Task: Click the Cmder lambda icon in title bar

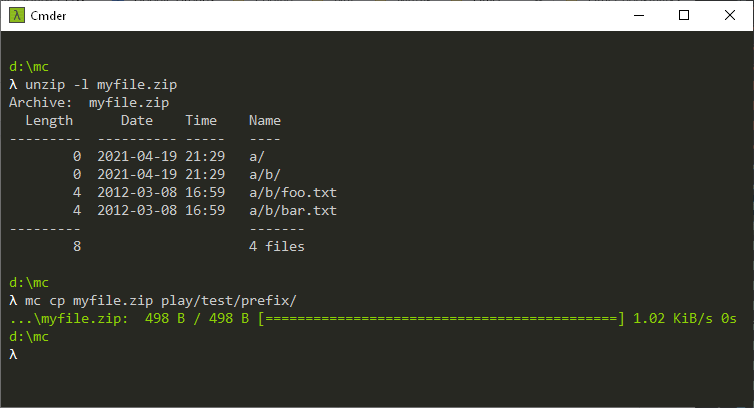Action: 17,15
